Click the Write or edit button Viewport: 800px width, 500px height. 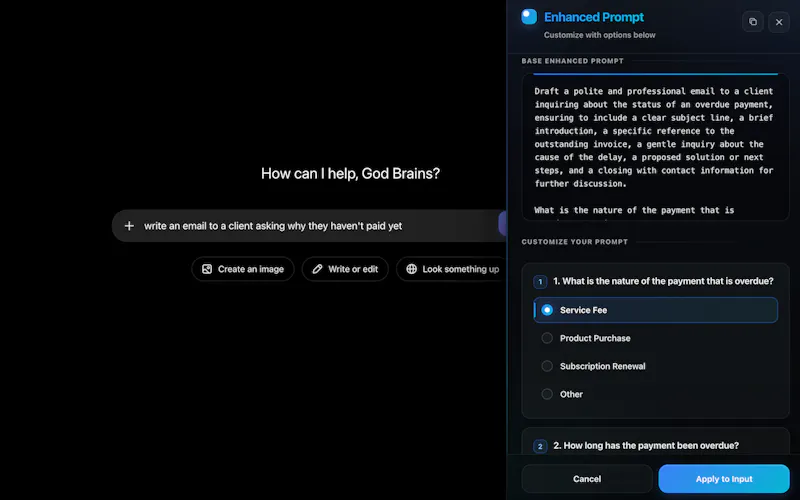click(345, 269)
